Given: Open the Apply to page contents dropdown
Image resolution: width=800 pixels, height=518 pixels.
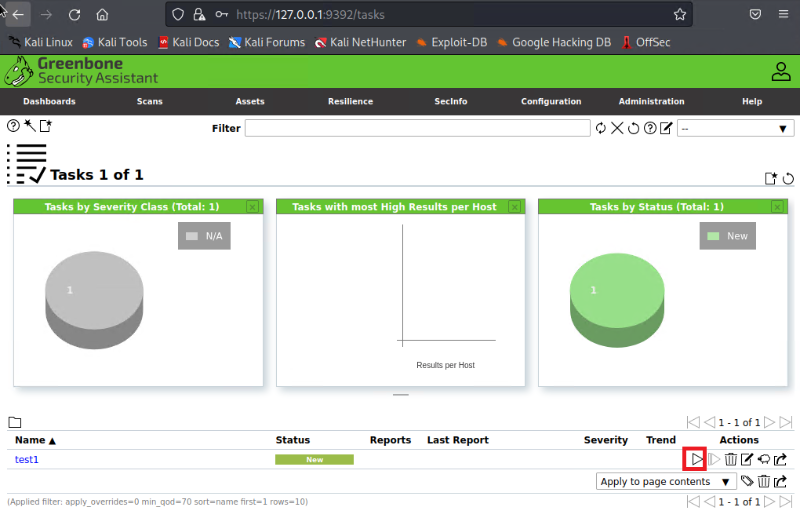Looking at the screenshot, I should click(x=665, y=481).
